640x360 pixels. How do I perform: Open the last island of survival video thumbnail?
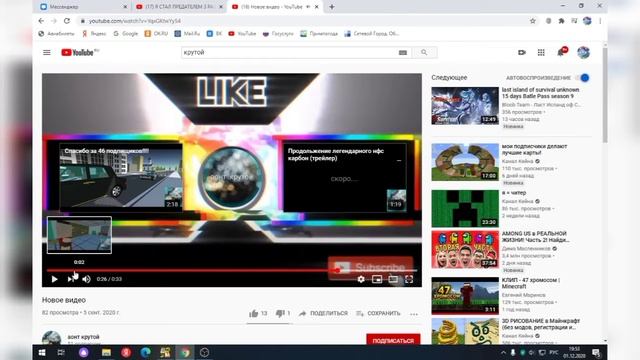[x=465, y=105]
